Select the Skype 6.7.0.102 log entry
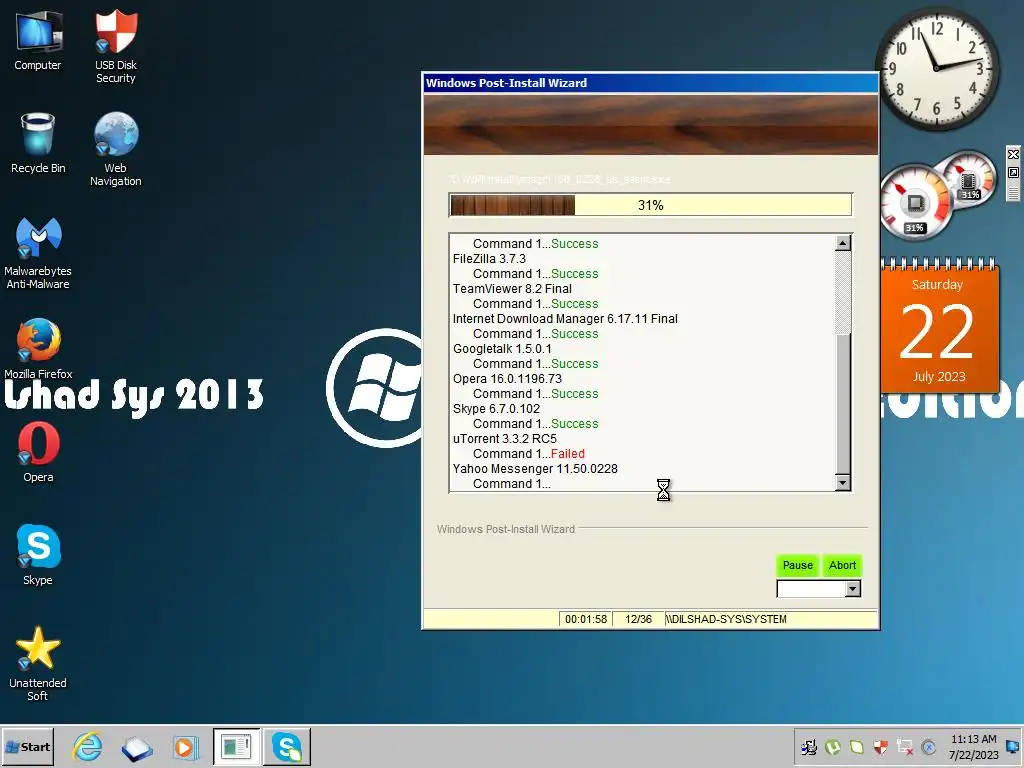This screenshot has height=768, width=1024. tap(496, 409)
